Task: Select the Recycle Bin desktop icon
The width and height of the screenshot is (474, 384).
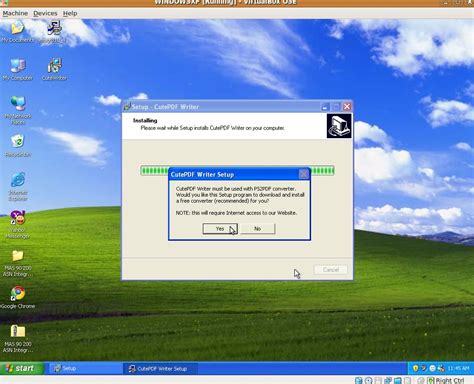Action: click(x=18, y=146)
